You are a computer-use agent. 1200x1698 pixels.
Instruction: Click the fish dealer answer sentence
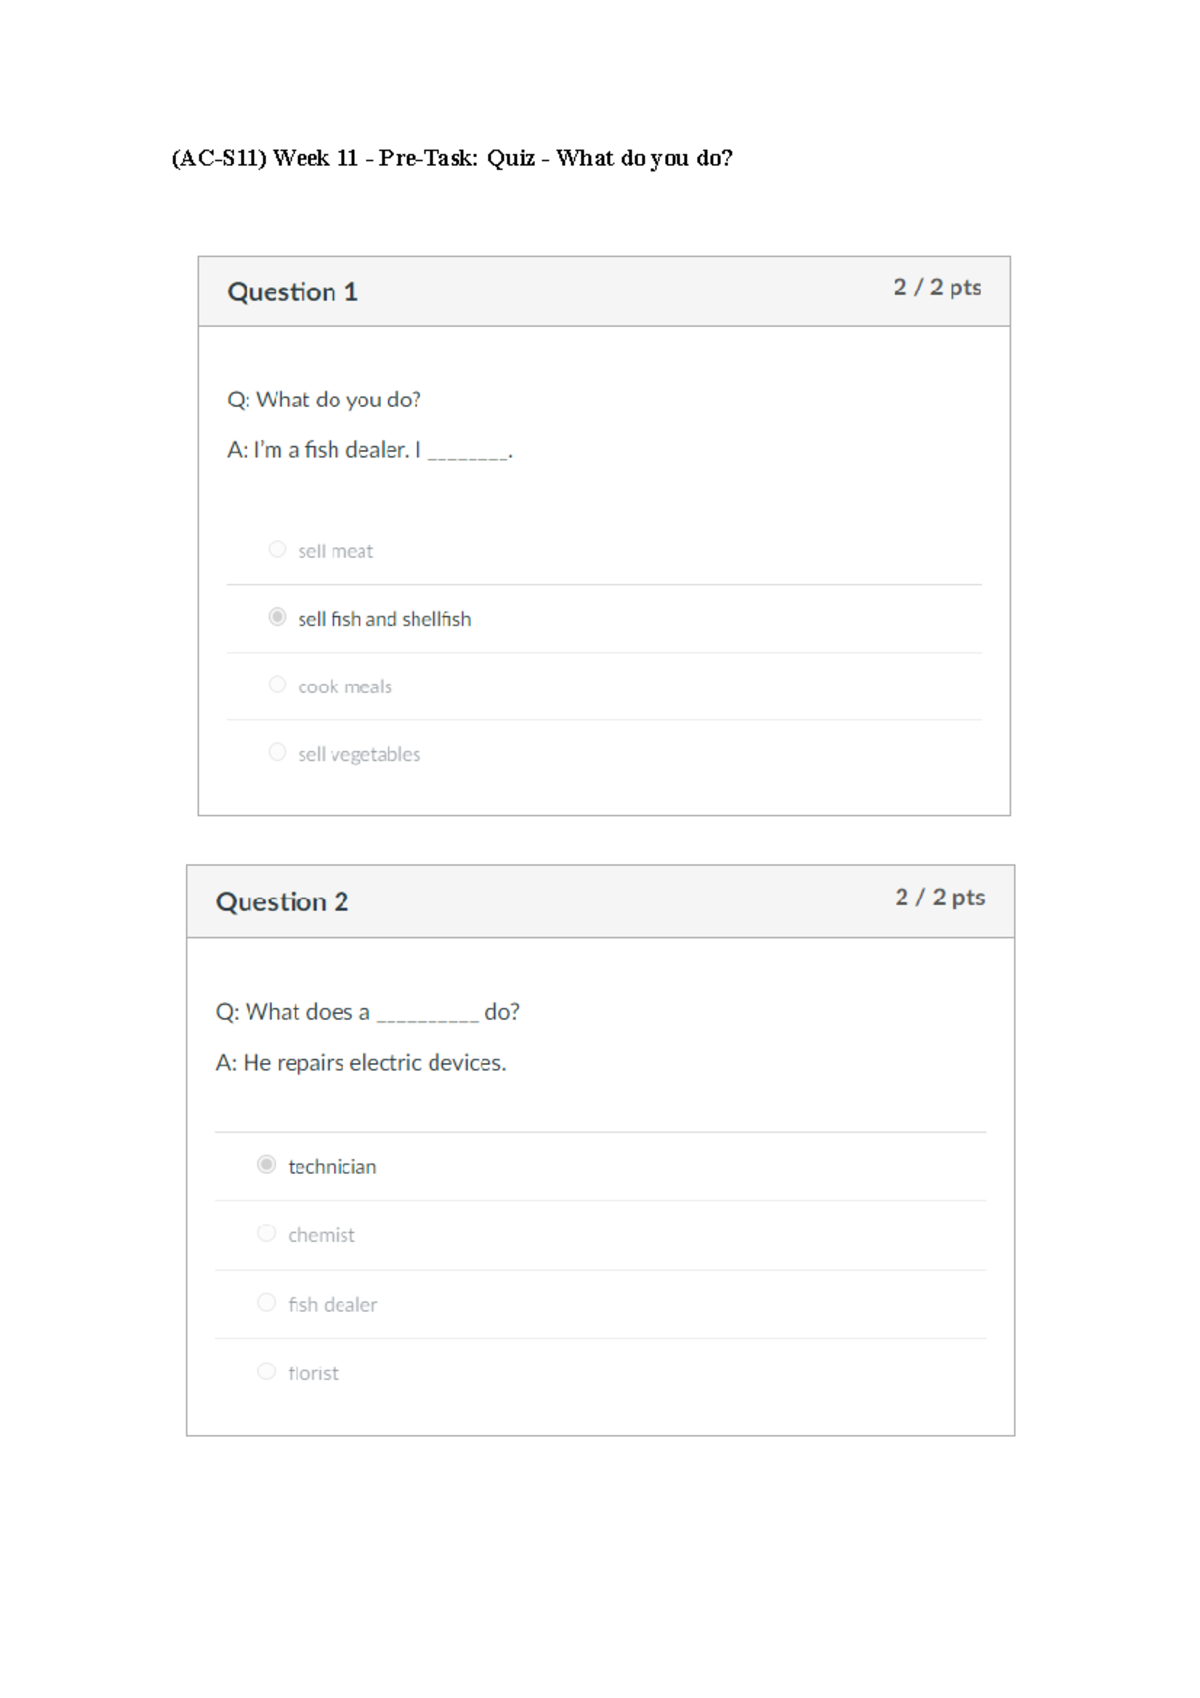coord(370,450)
